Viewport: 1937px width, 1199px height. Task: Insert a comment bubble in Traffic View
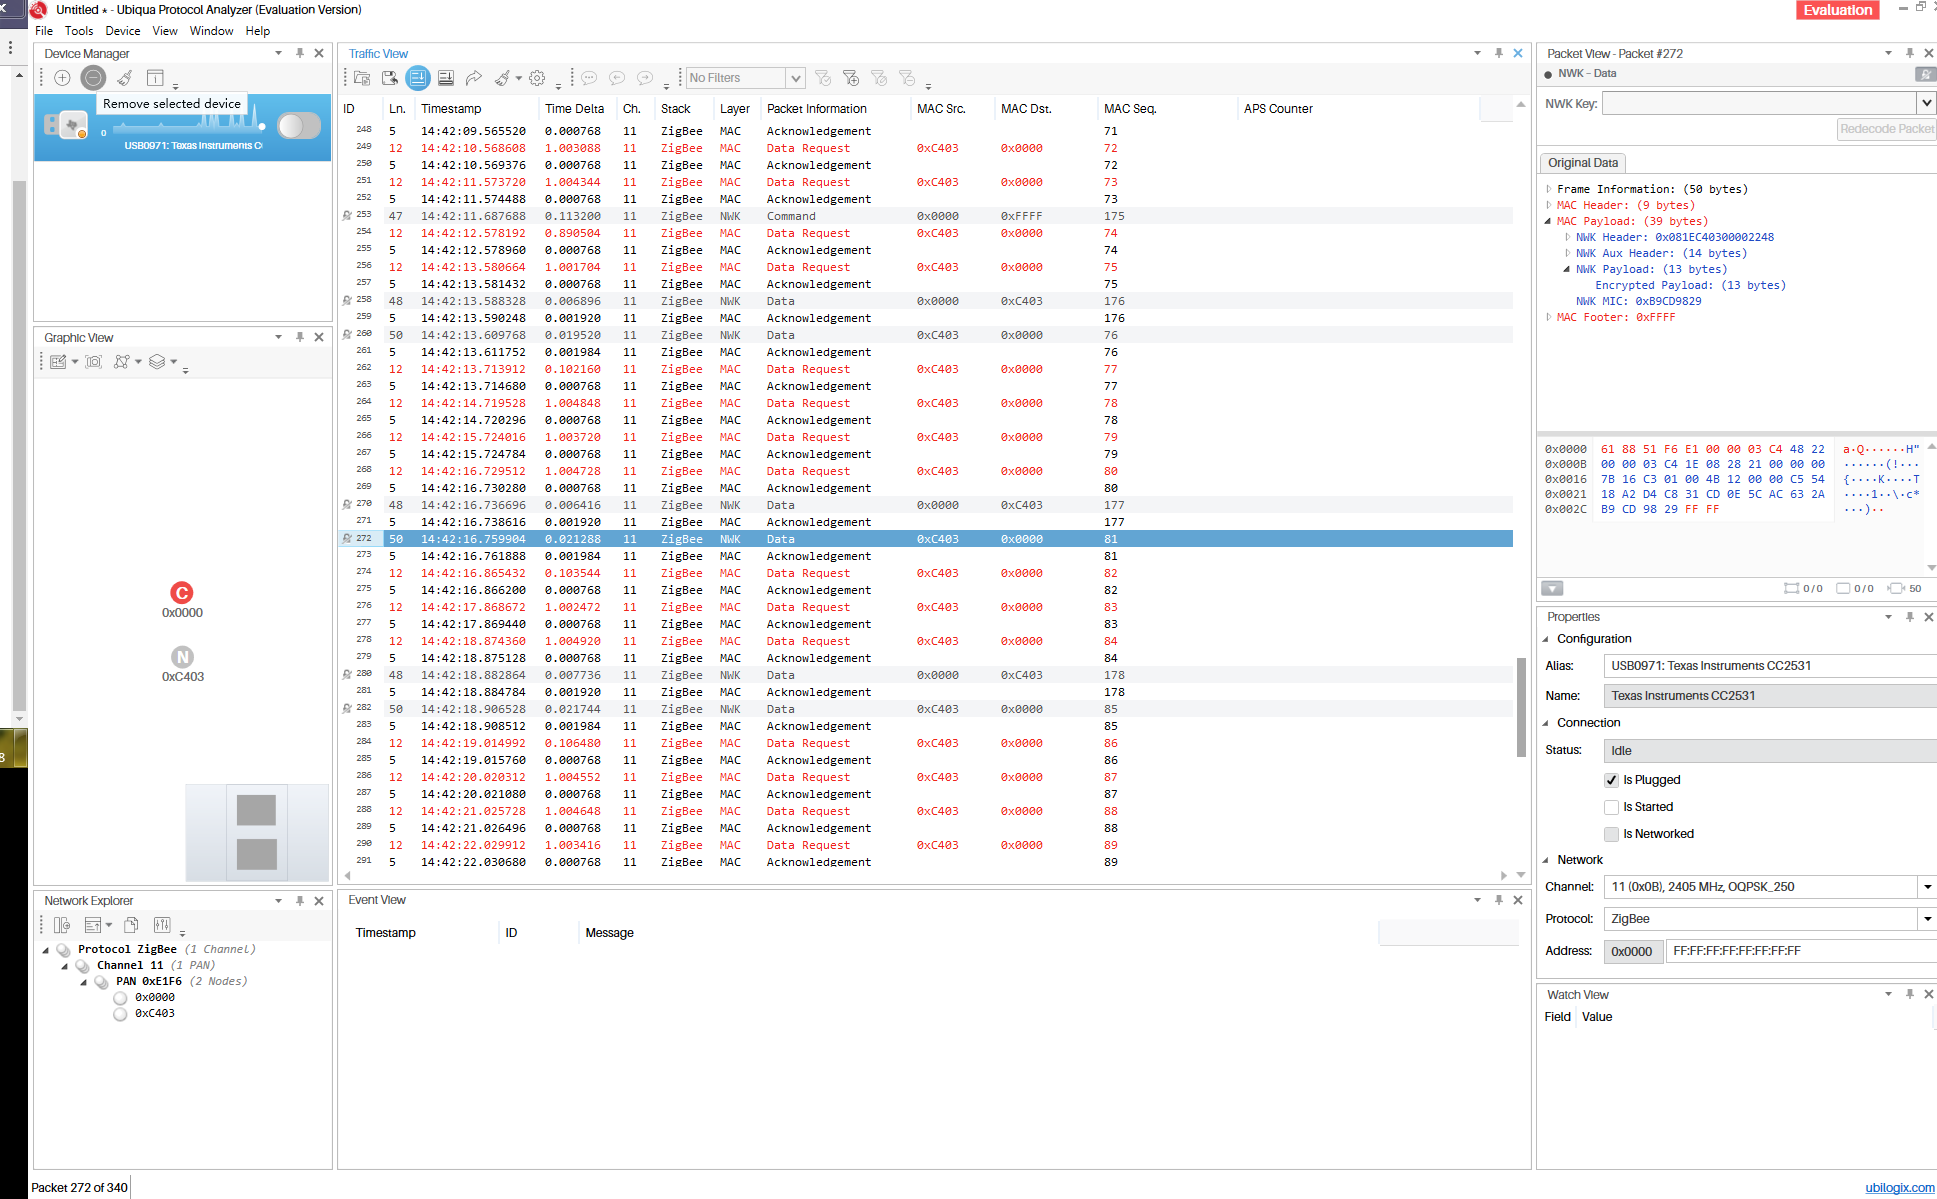(589, 78)
